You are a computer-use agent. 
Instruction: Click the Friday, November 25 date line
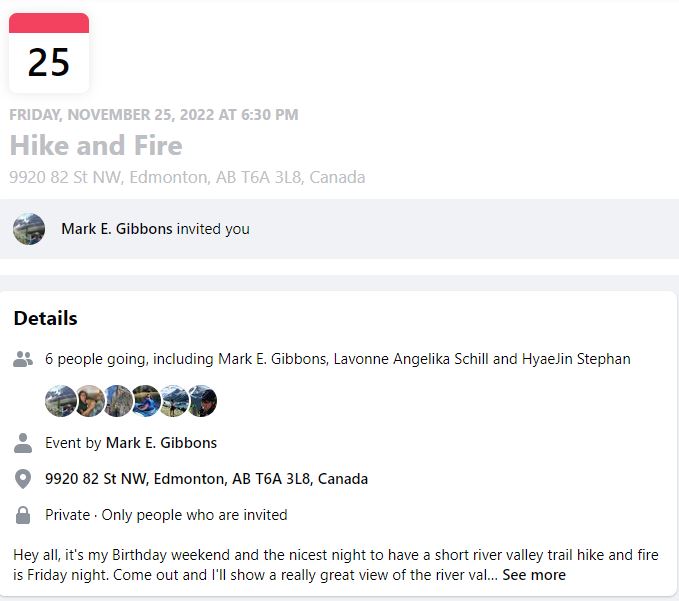coord(154,115)
